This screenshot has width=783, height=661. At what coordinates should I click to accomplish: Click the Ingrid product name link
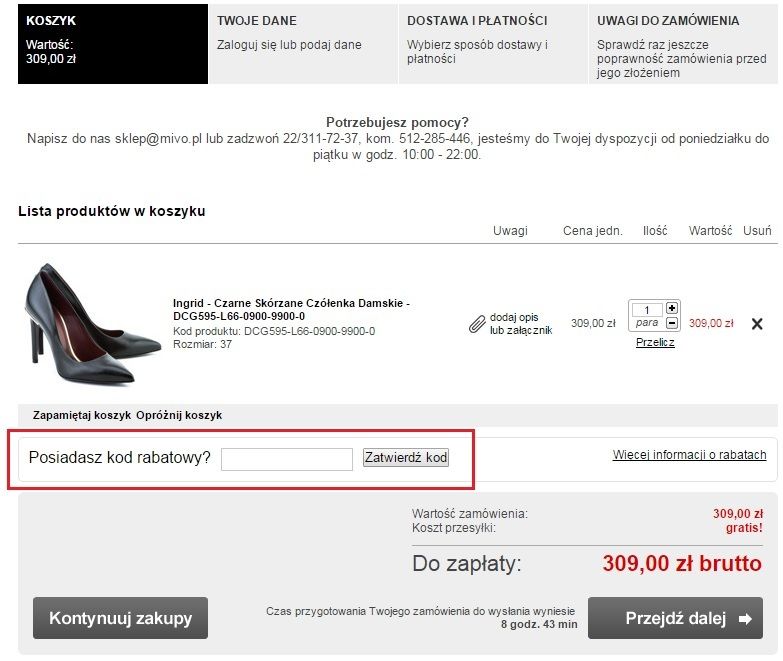pos(291,310)
